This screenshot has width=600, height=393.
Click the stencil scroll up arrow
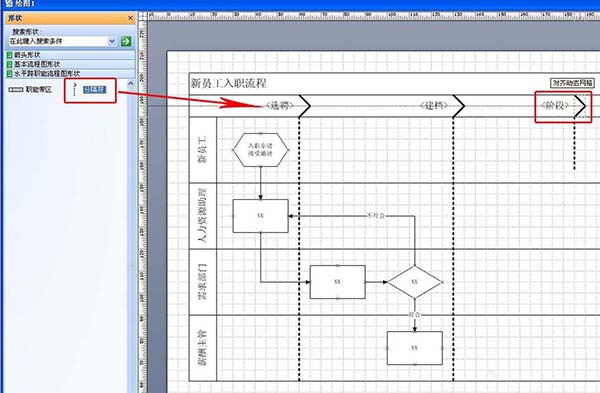pyautogui.click(x=130, y=83)
